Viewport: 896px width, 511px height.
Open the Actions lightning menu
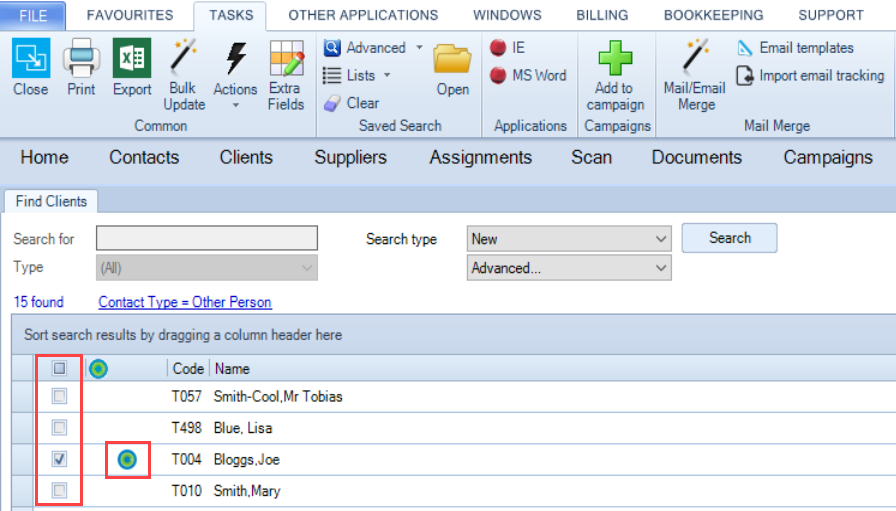click(x=235, y=59)
